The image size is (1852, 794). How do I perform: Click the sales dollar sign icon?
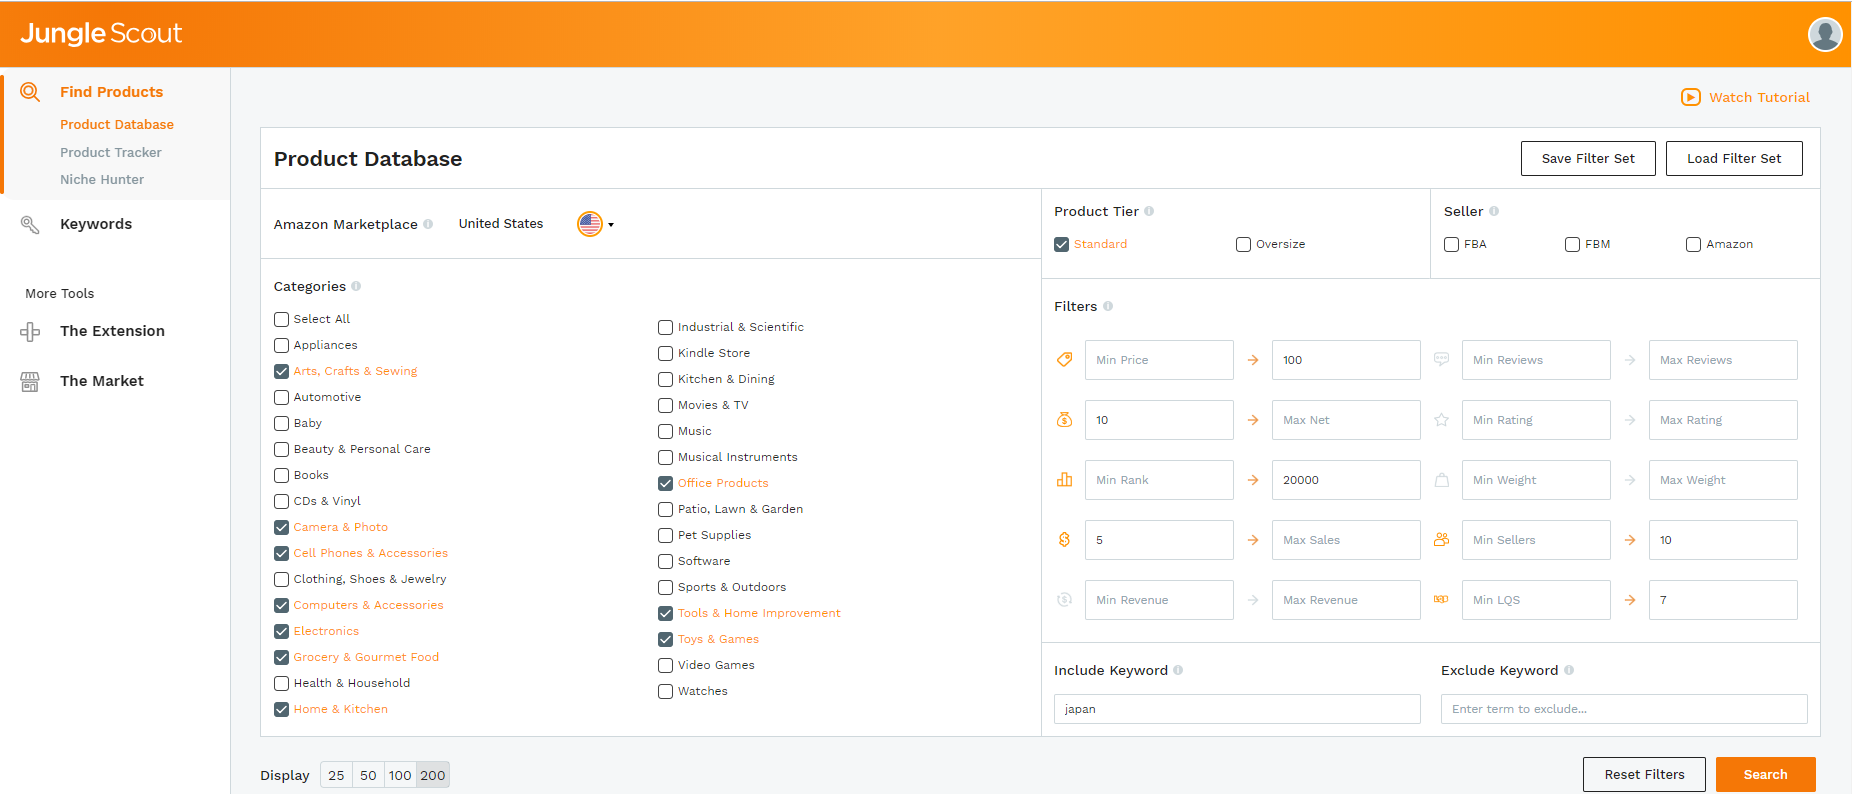tap(1064, 540)
